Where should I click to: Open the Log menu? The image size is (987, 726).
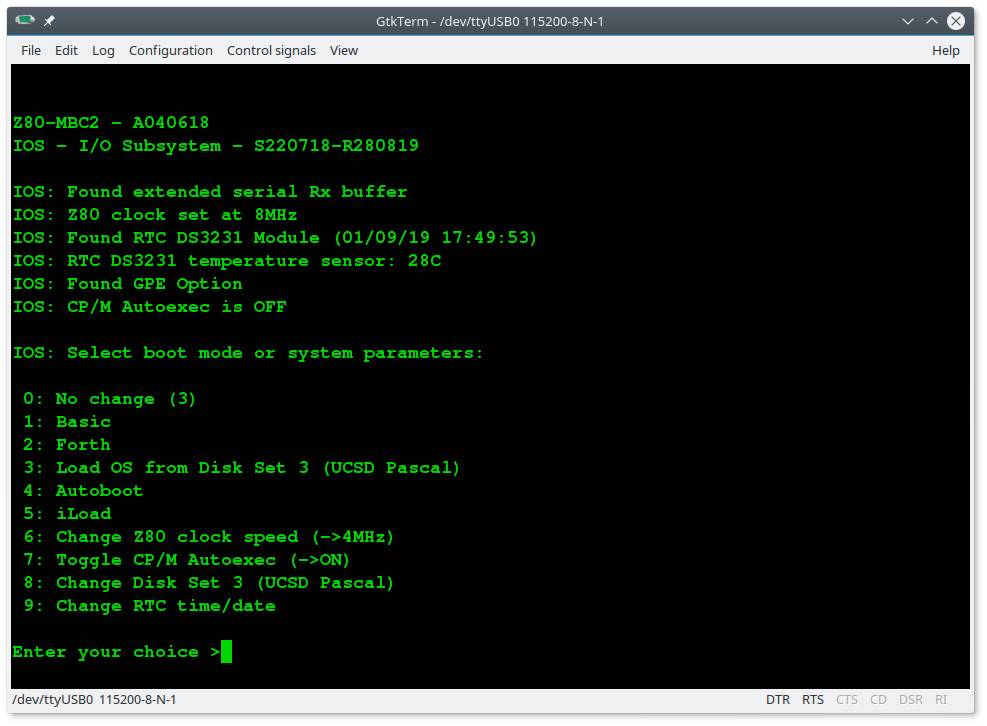tap(103, 50)
